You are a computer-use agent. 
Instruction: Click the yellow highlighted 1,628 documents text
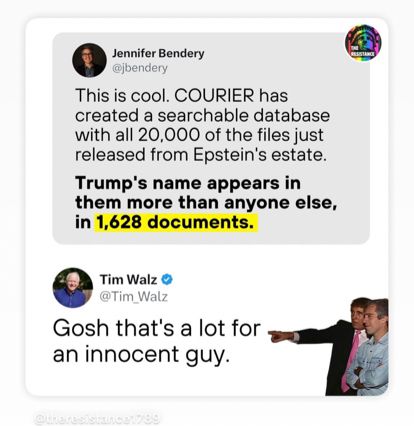pos(177,222)
